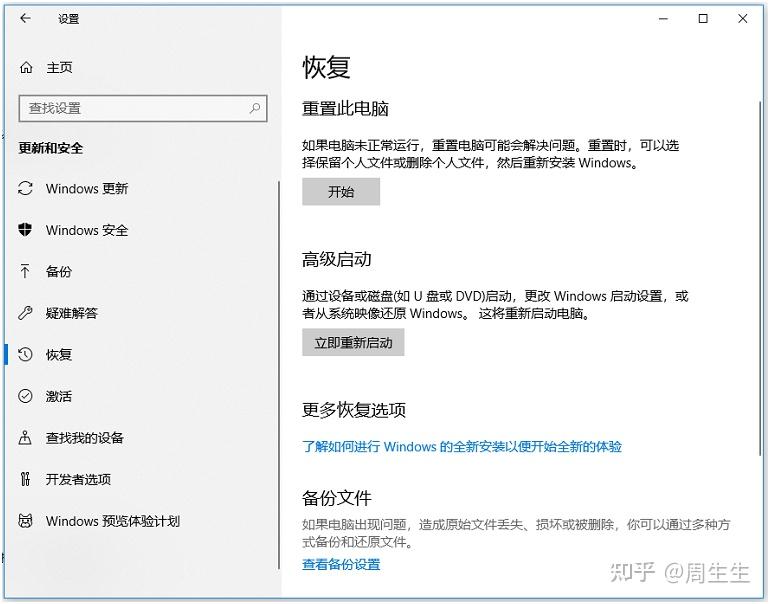Click the Windows 预览体验计划 cat icon

[x=25, y=521]
